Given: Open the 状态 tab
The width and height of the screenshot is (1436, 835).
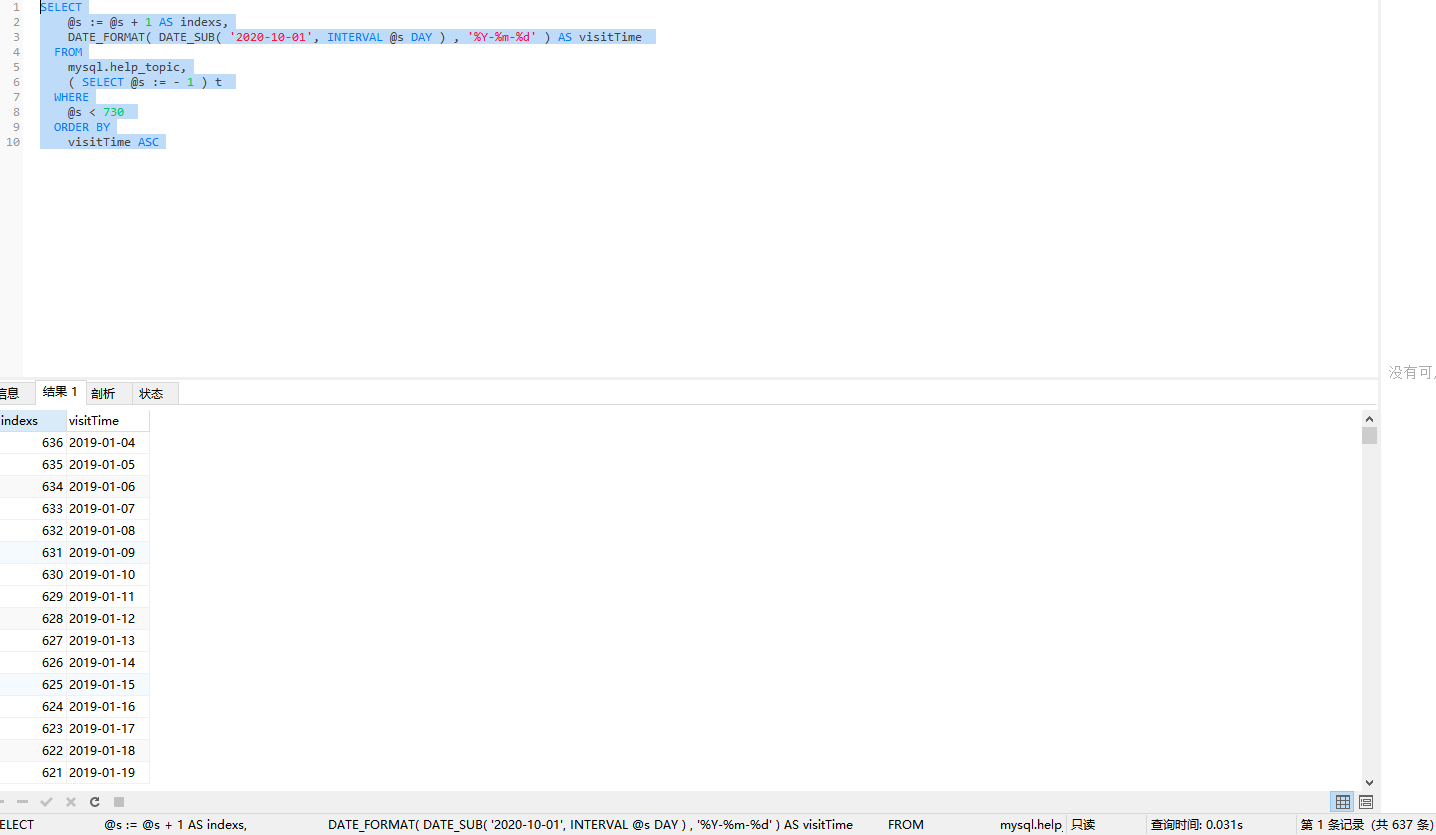Looking at the screenshot, I should 151,393.
